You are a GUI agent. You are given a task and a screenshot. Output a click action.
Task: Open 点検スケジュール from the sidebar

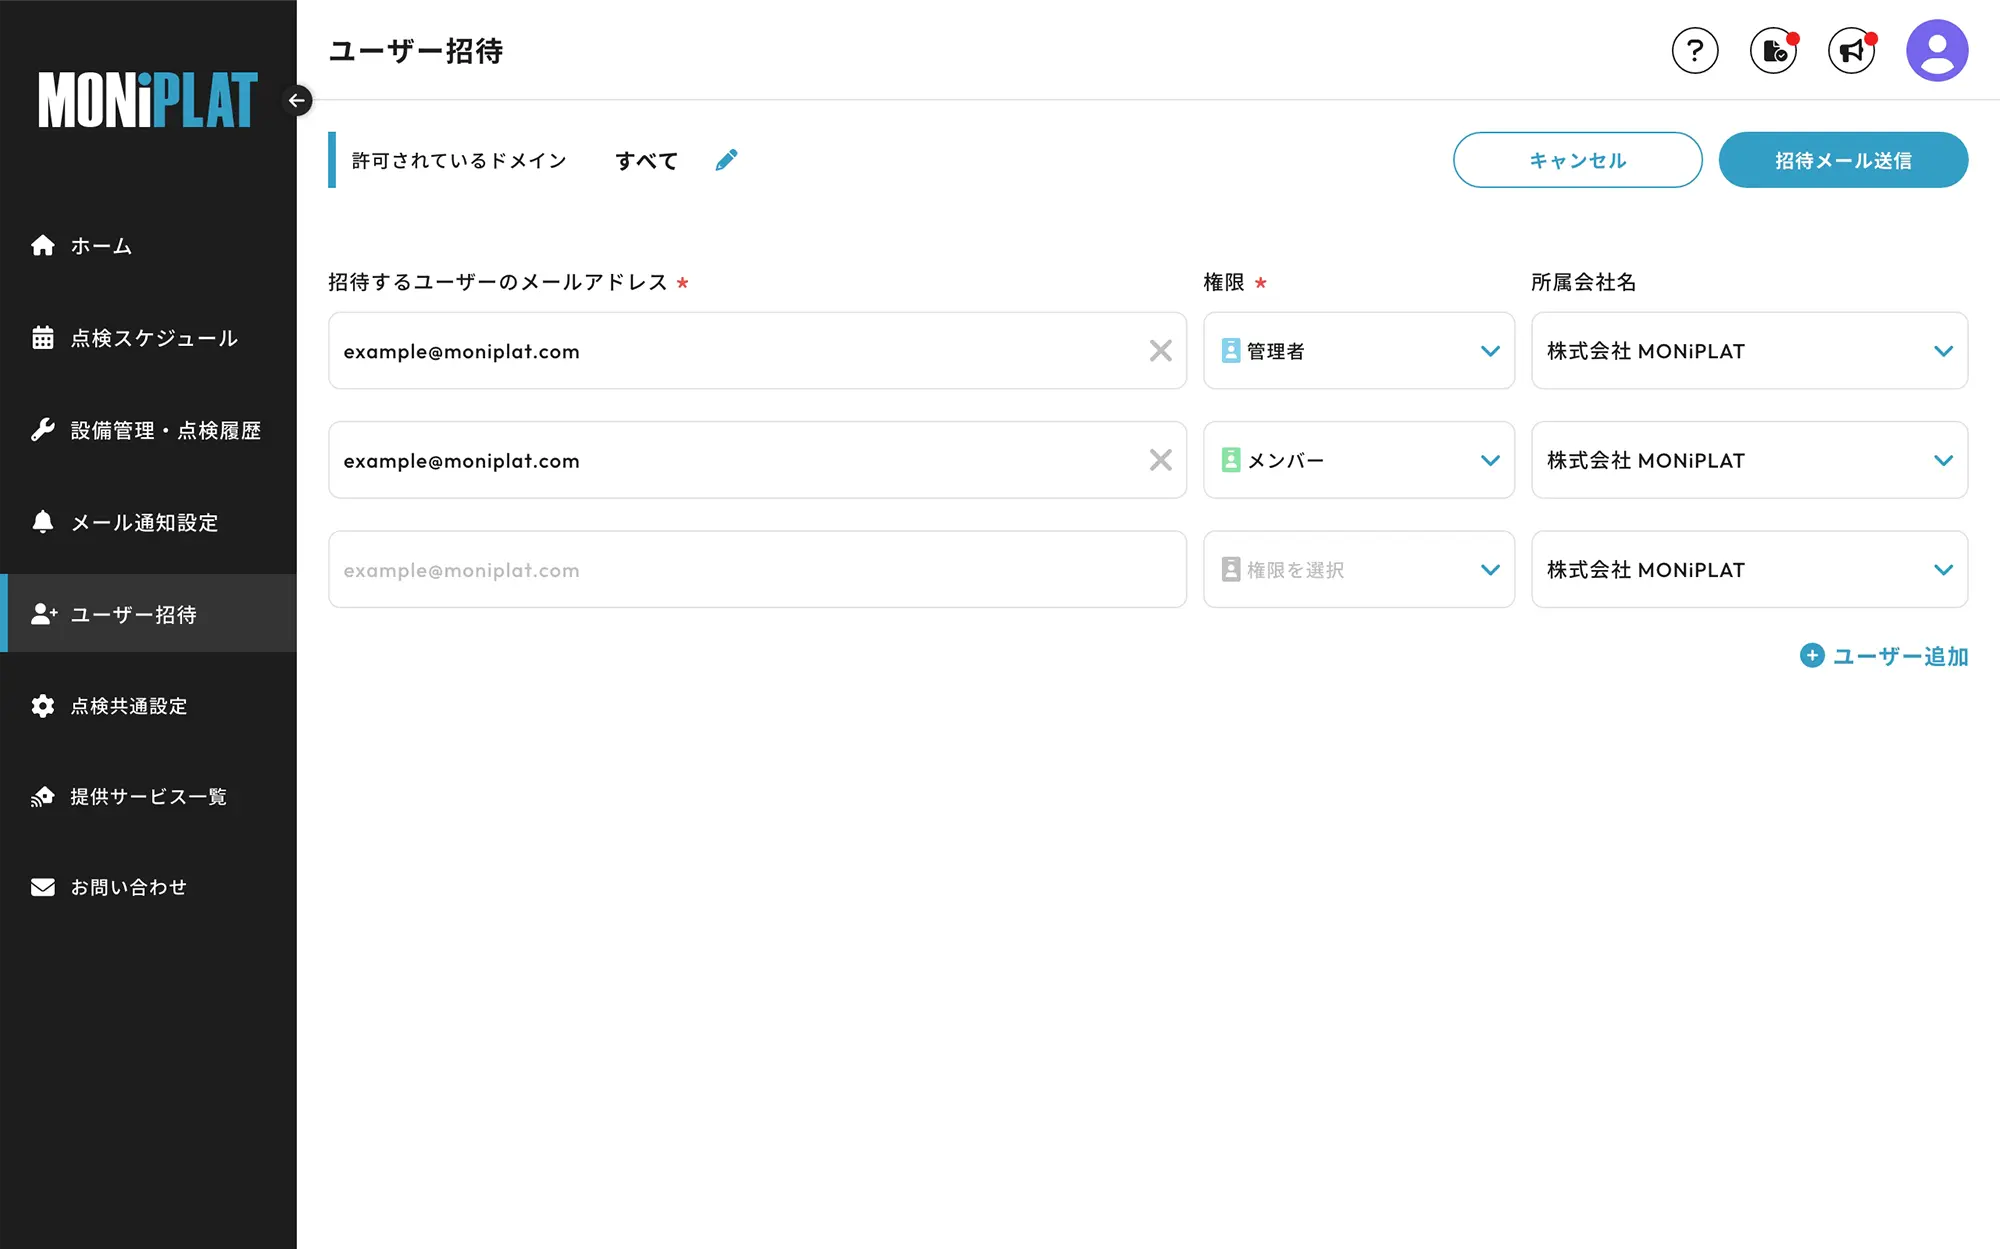point(43,338)
